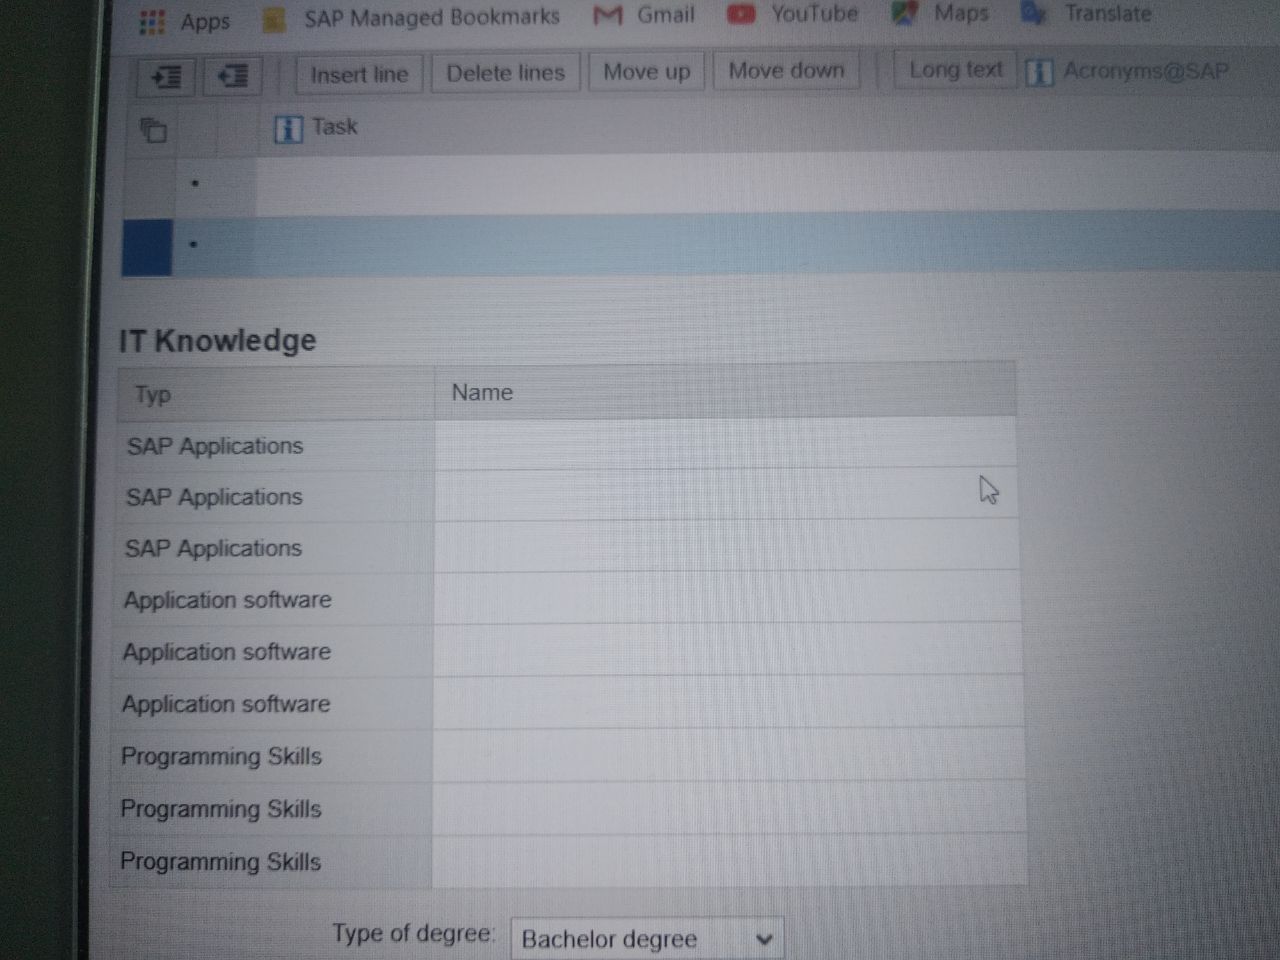Click the first task line text field

[x=767, y=183]
